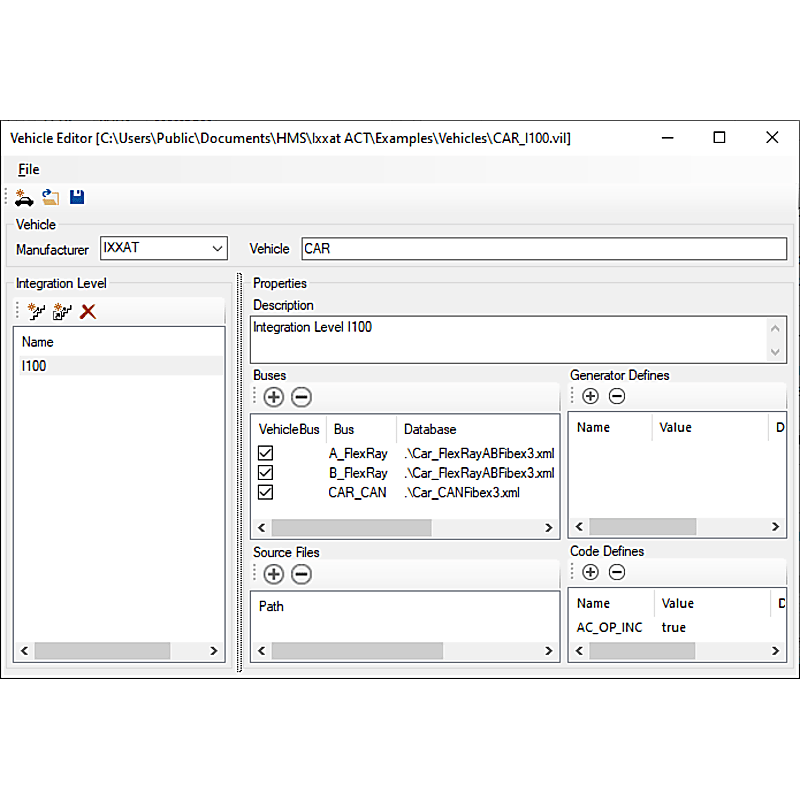This screenshot has width=800, height=800.
Task: Remove a Generator Define with minus button
Action: click(x=616, y=396)
